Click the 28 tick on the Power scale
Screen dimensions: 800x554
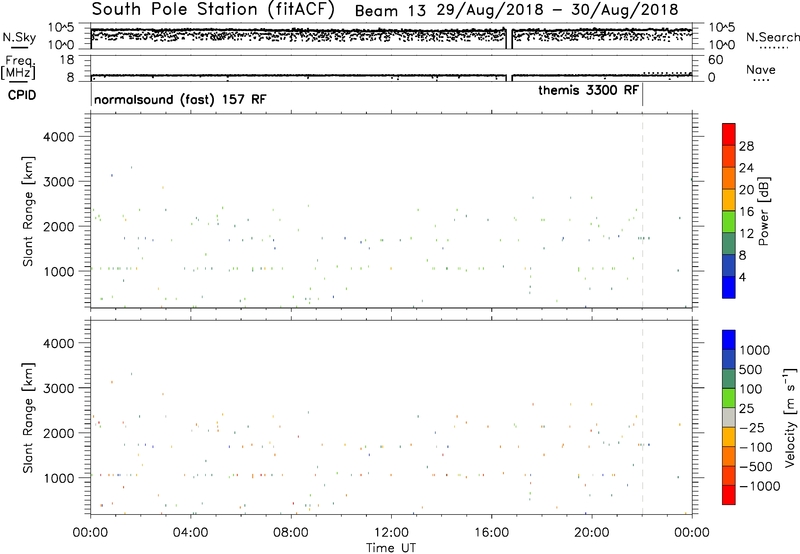[746, 146]
